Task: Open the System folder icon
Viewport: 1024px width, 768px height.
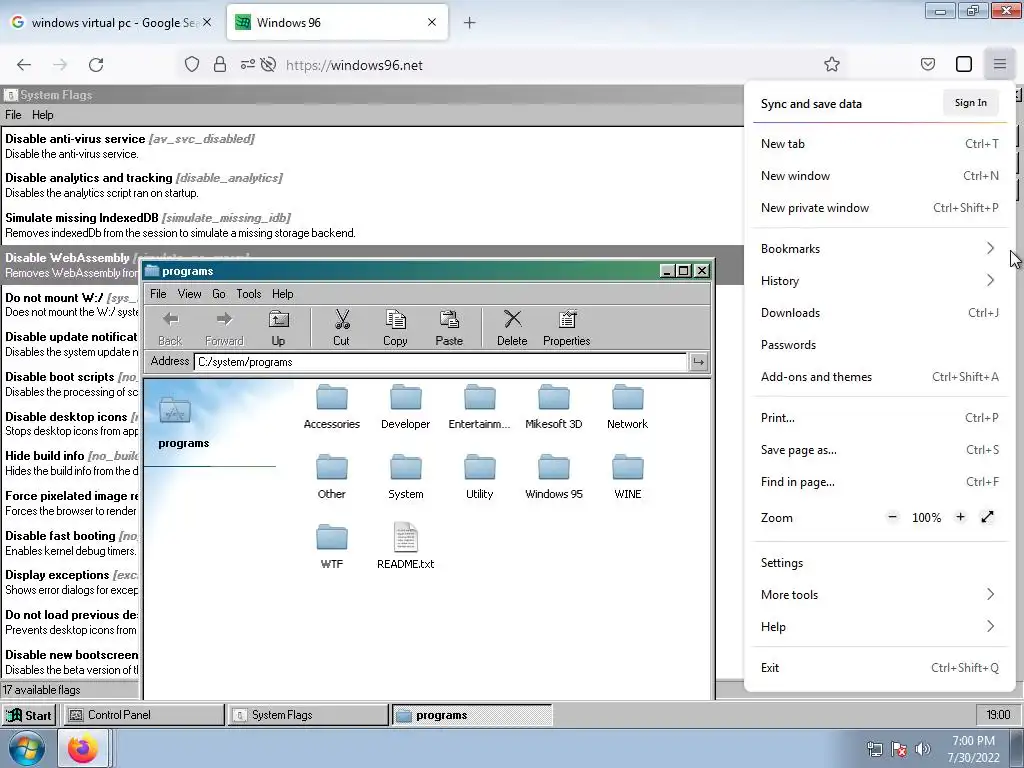Action: [x=406, y=477]
